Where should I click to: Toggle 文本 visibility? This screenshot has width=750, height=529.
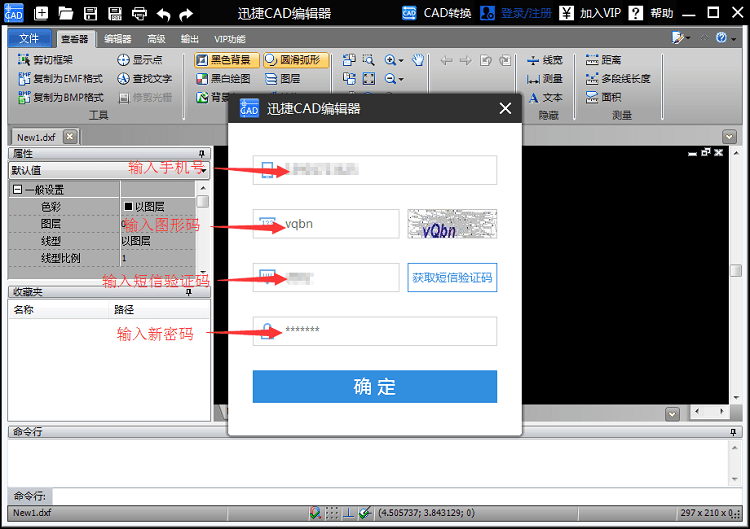pos(545,98)
